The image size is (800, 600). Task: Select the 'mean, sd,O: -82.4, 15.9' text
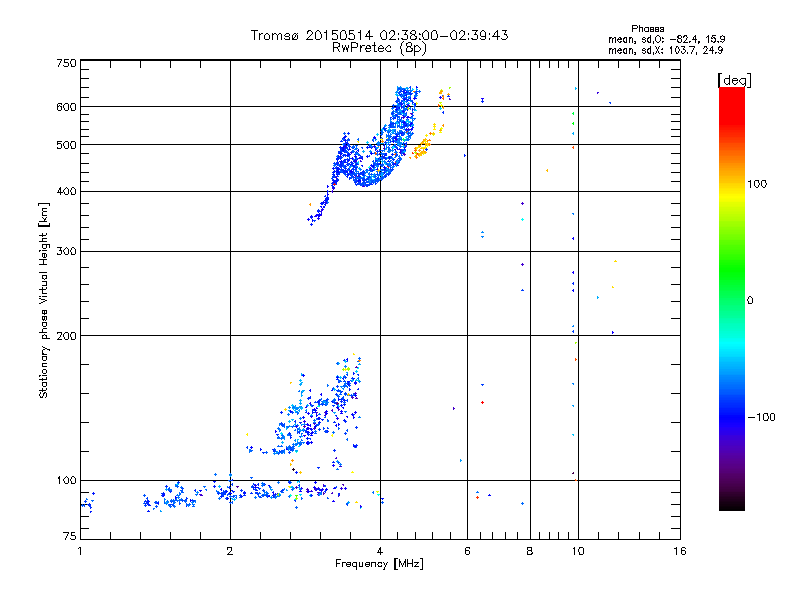pos(666,39)
